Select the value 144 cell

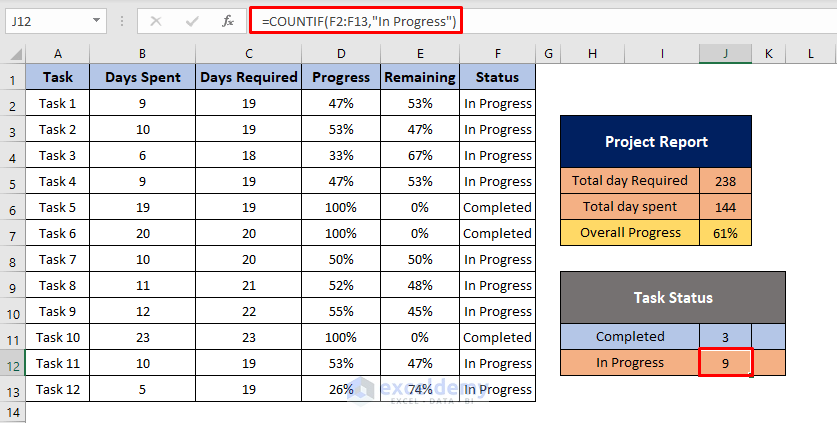point(725,207)
